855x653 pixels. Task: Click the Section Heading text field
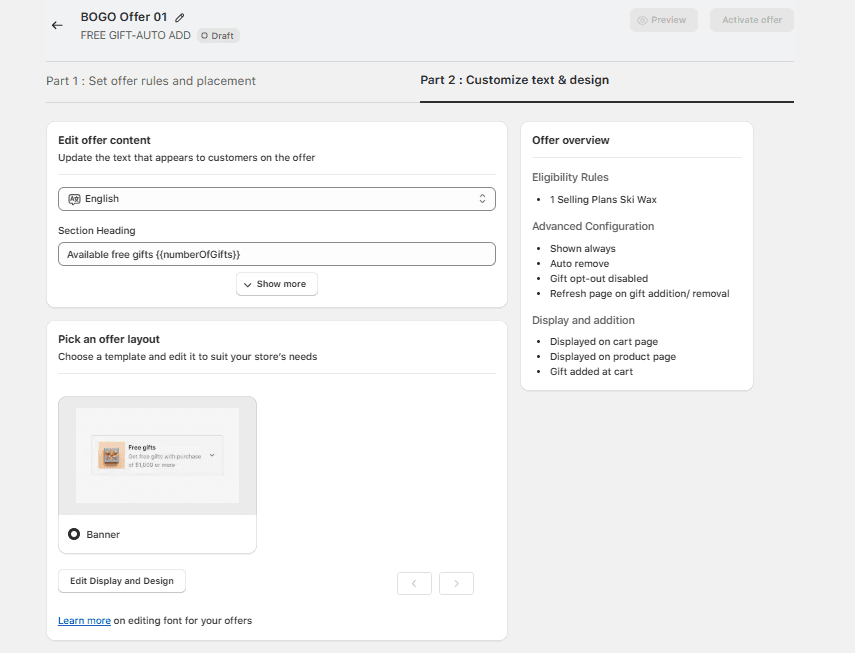click(277, 254)
